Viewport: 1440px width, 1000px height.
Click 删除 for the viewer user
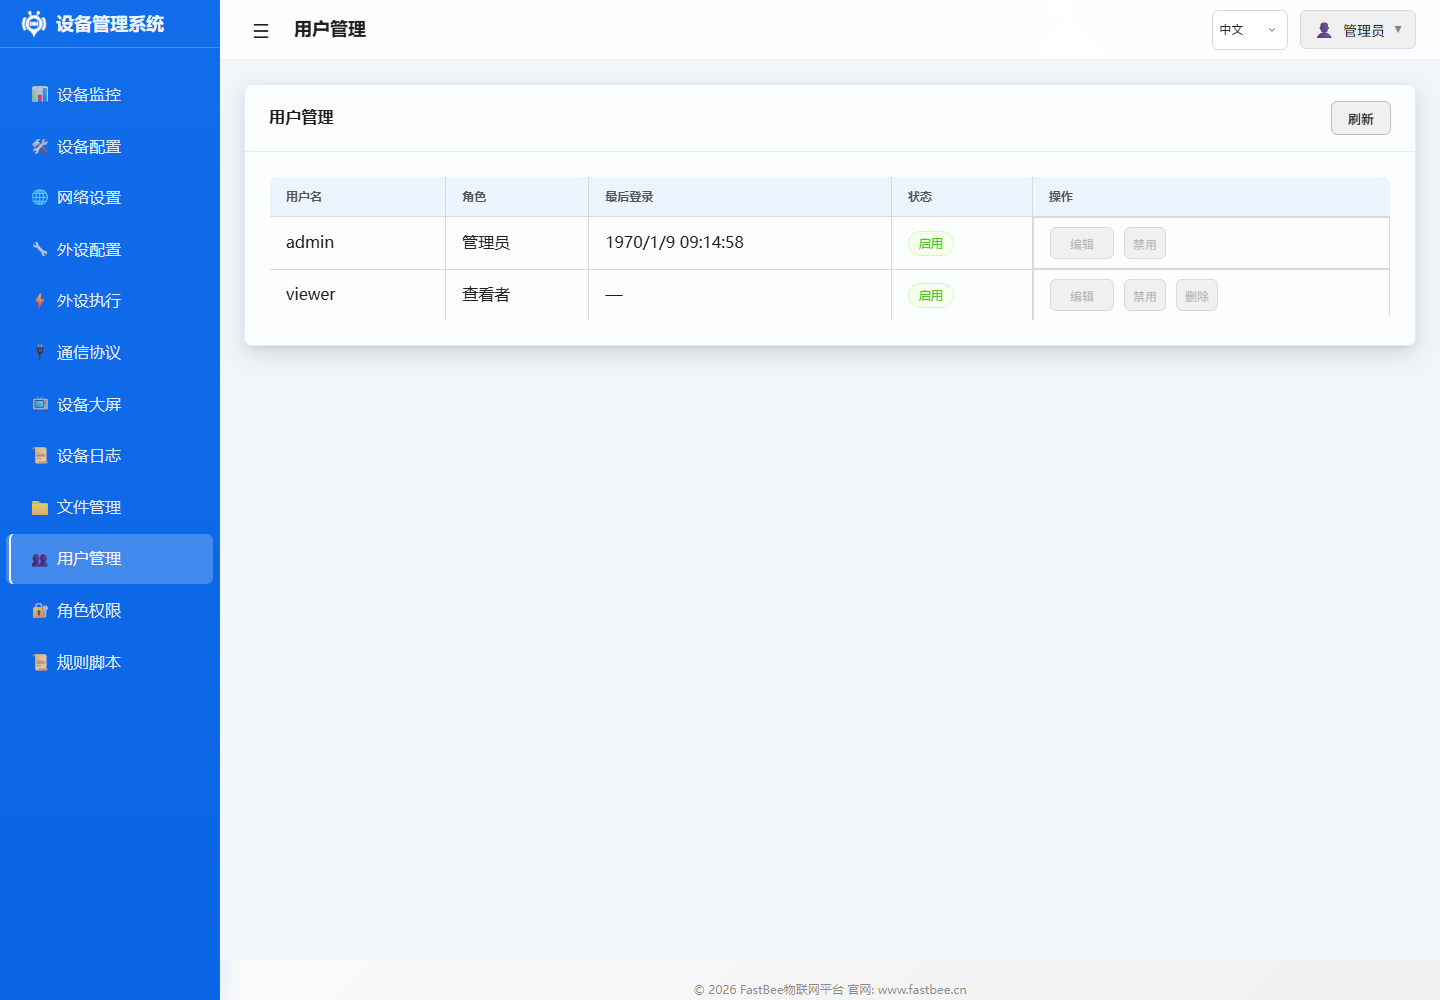1196,295
